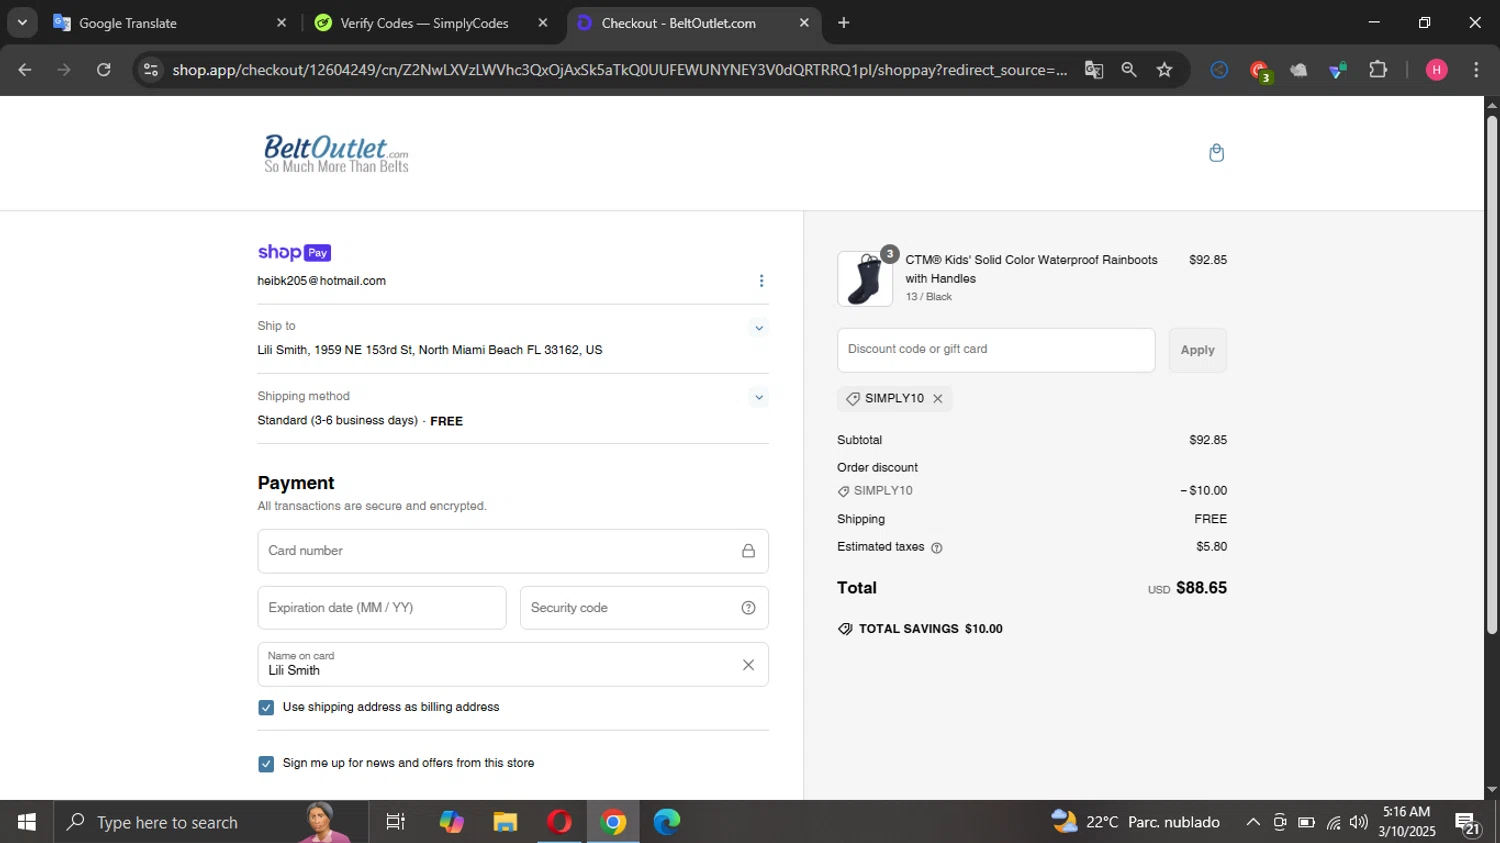Uncheck Use shipping address as billing address
Viewport: 1500px width, 843px height.
266,708
